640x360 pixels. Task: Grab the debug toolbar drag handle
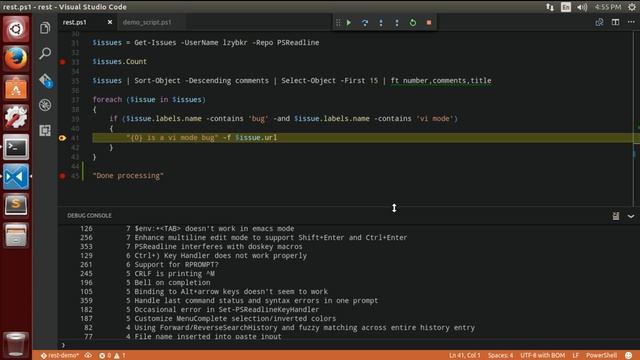338,22
